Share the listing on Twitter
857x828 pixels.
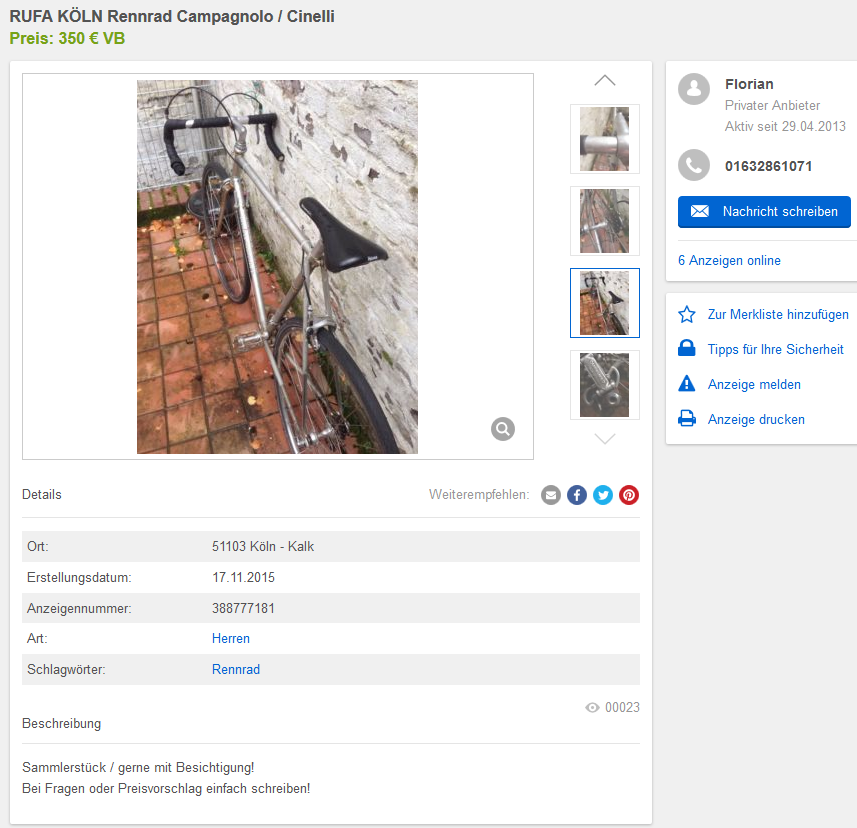603,495
